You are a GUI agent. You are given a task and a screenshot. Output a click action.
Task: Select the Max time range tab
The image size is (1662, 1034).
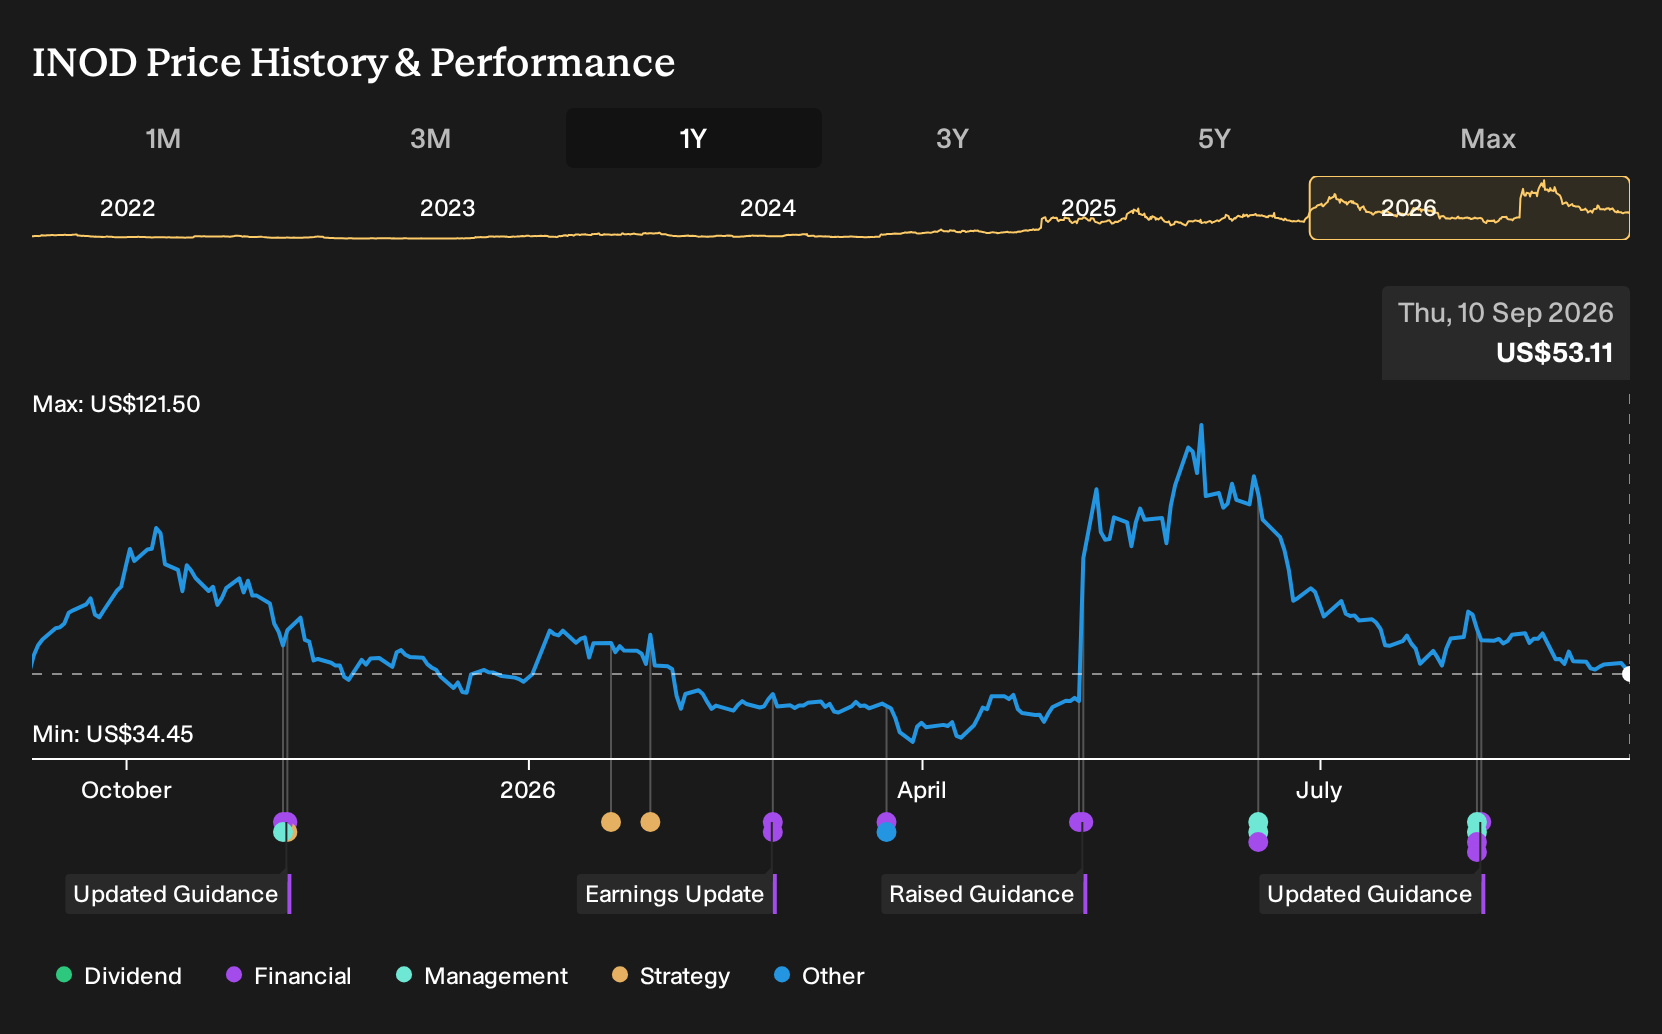tap(1488, 138)
